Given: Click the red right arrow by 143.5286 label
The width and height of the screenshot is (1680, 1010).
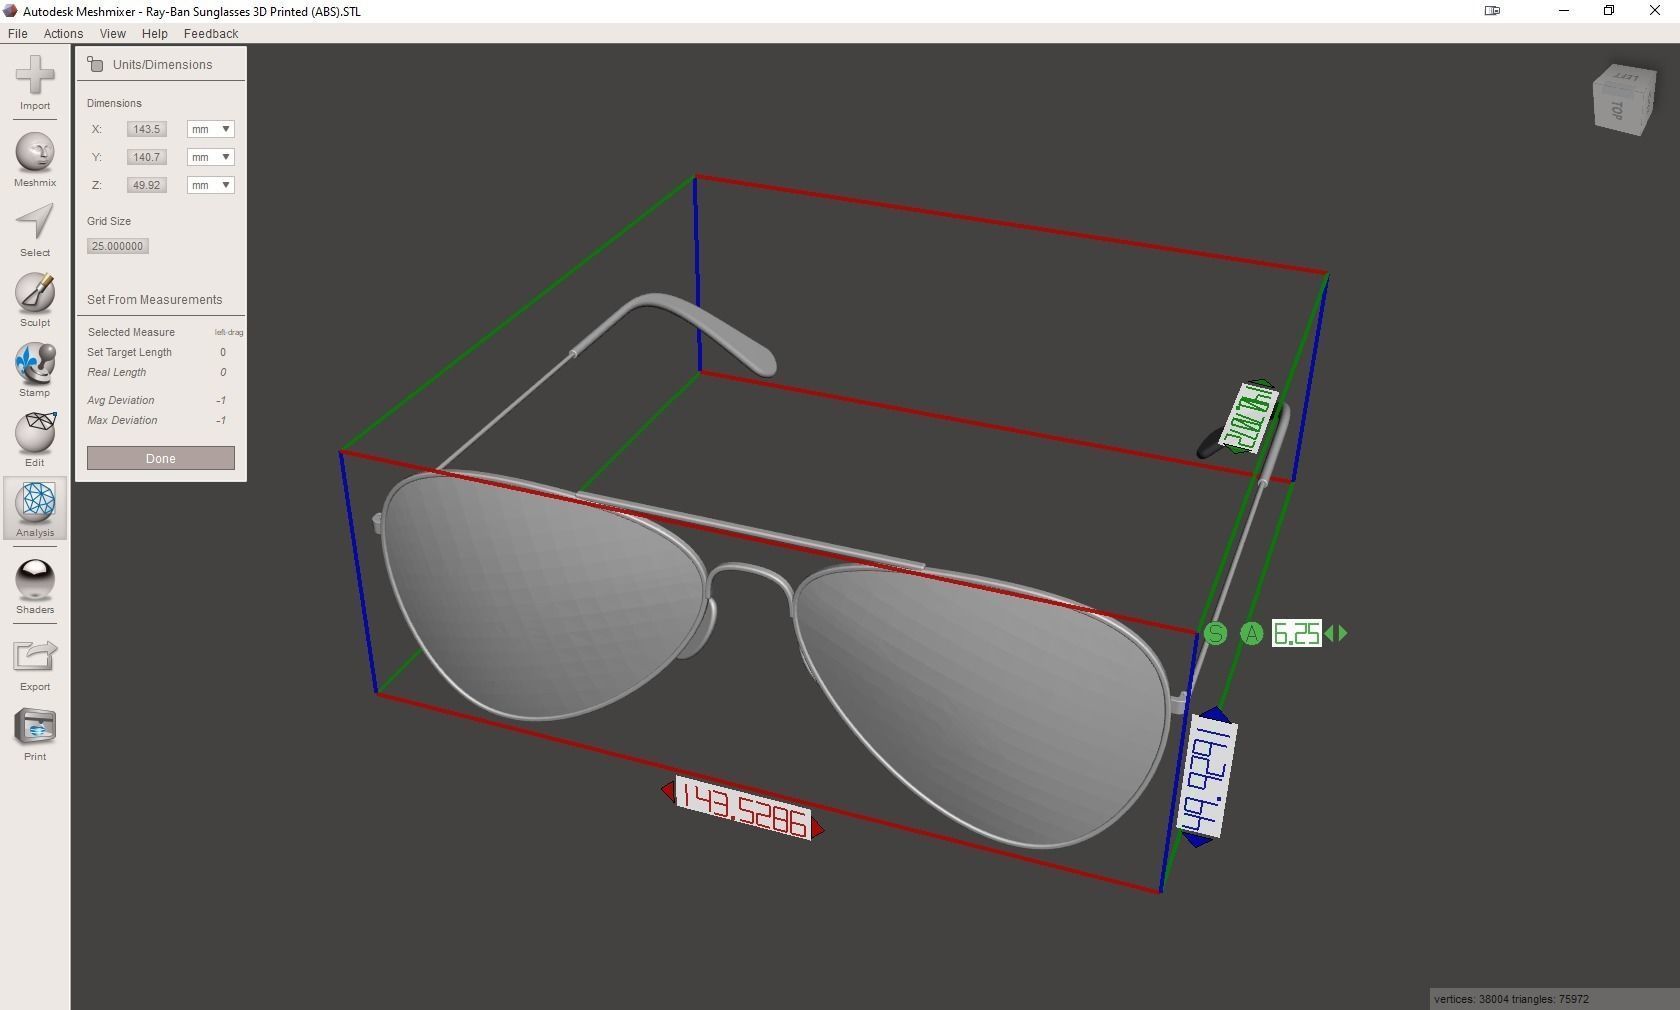Looking at the screenshot, I should [818, 829].
